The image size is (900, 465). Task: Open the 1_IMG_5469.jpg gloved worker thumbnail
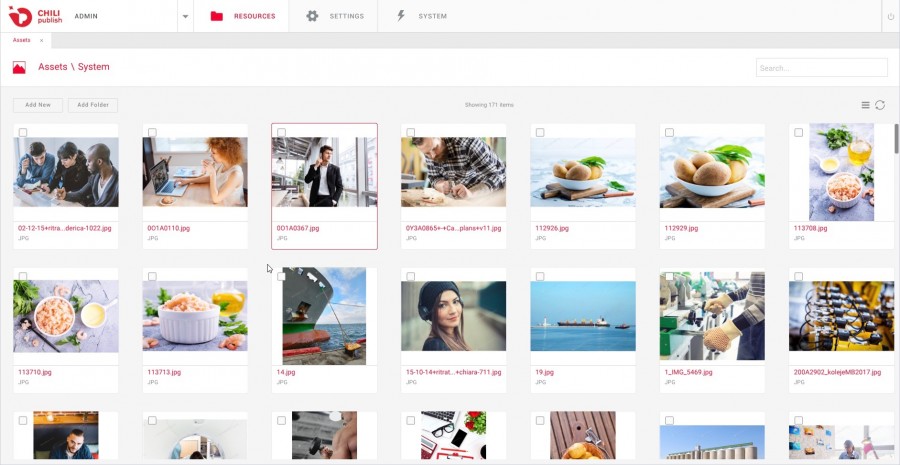click(712, 316)
